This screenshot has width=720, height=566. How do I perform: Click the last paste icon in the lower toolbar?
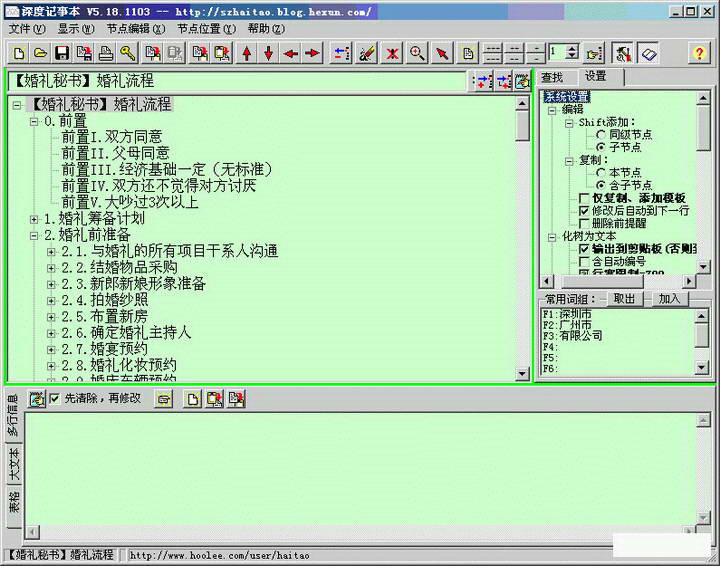(236, 399)
